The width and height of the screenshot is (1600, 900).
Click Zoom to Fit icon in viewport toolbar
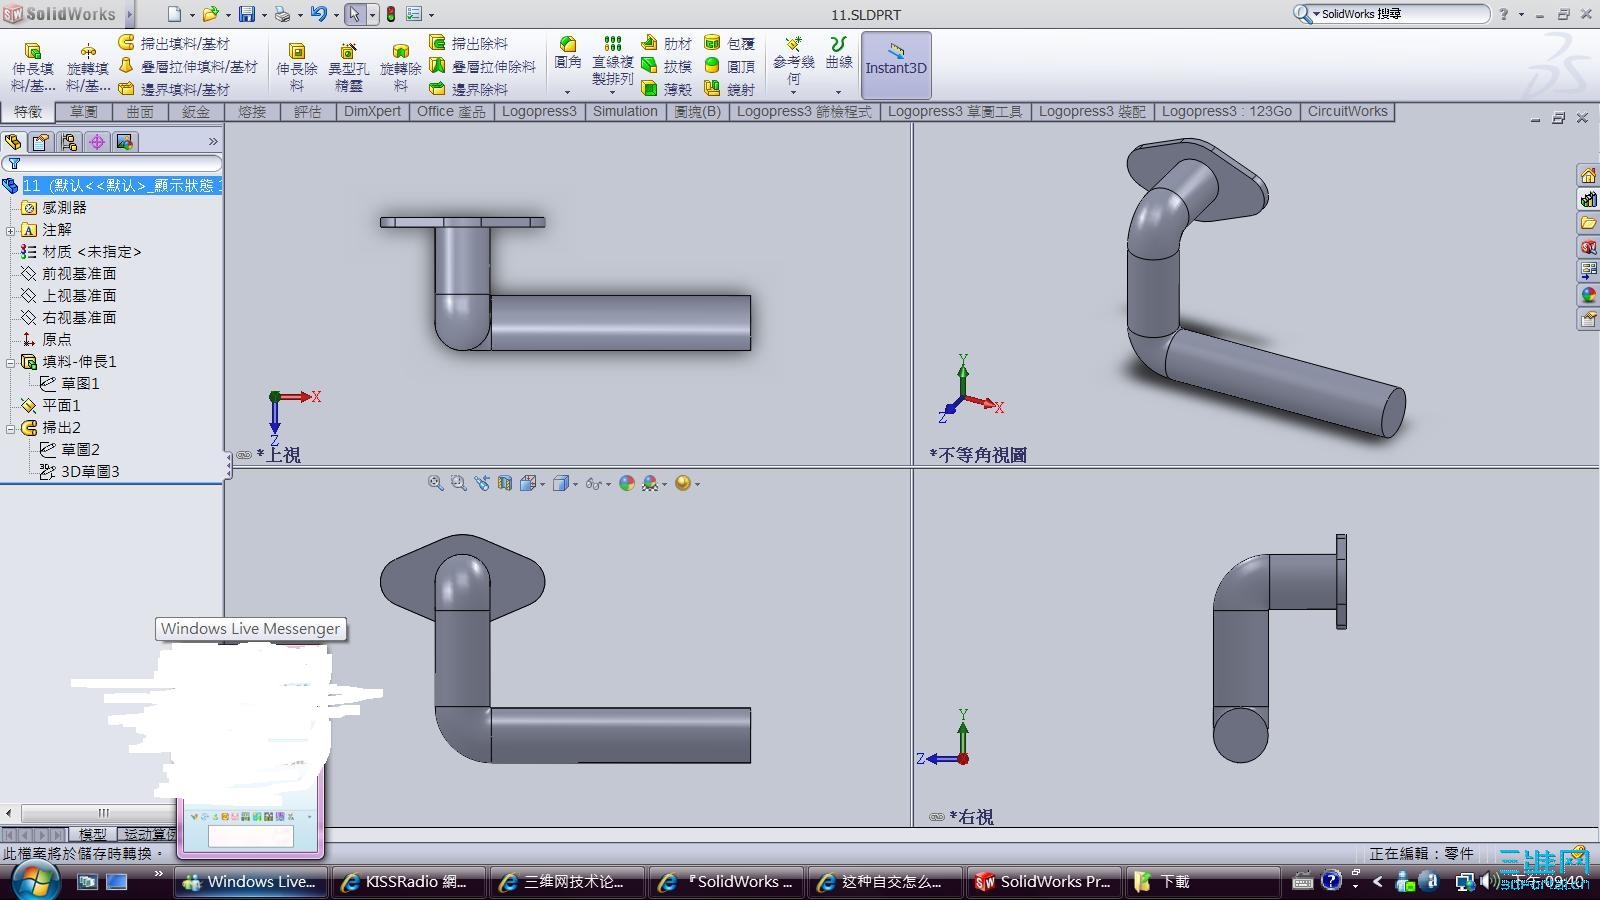tap(436, 483)
